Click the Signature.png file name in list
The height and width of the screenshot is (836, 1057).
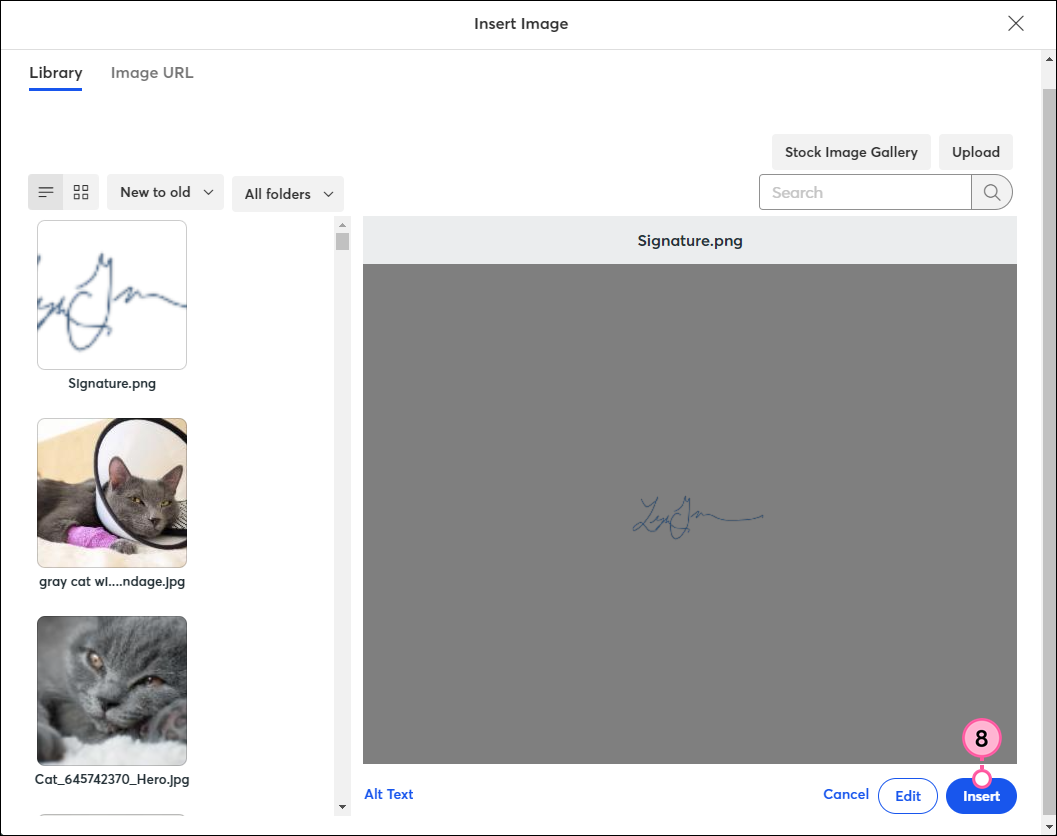(x=112, y=384)
